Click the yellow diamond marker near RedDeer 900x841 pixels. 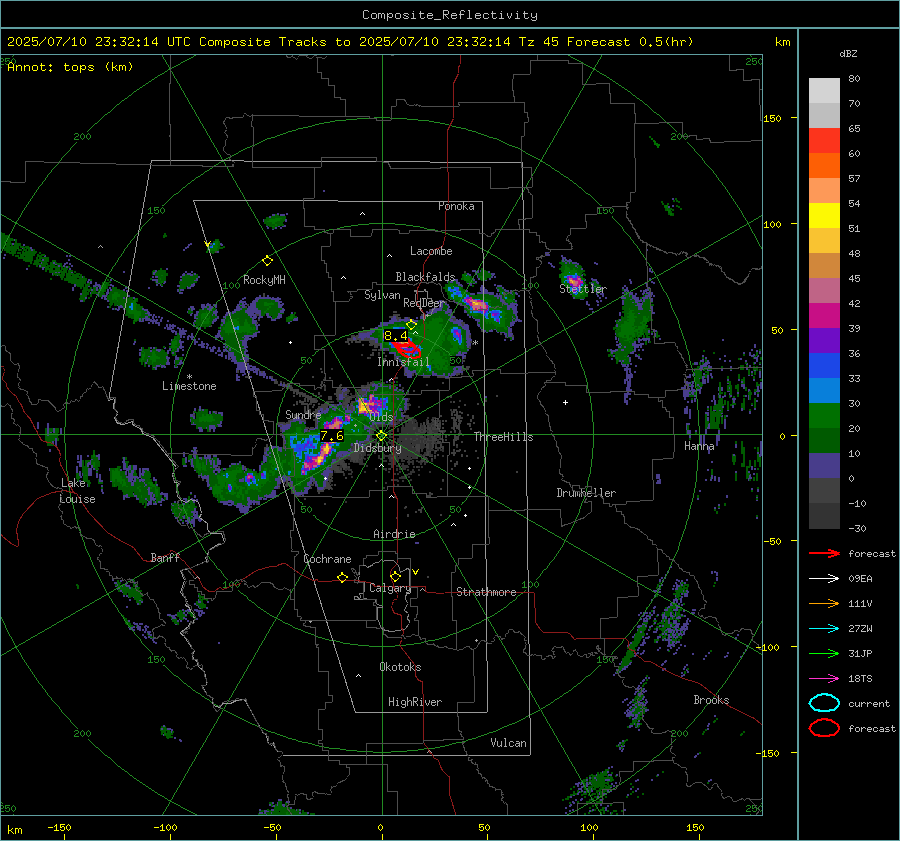pyautogui.click(x=411, y=324)
